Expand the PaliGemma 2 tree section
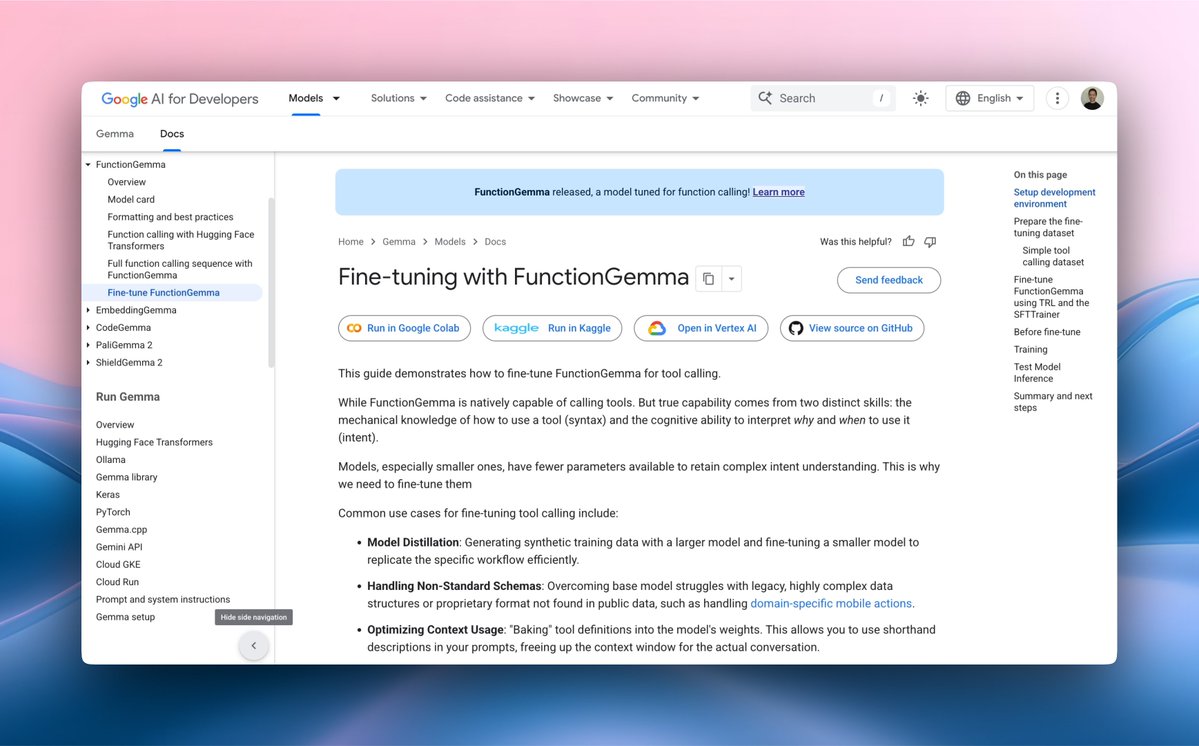The width and height of the screenshot is (1199, 746). pos(88,345)
